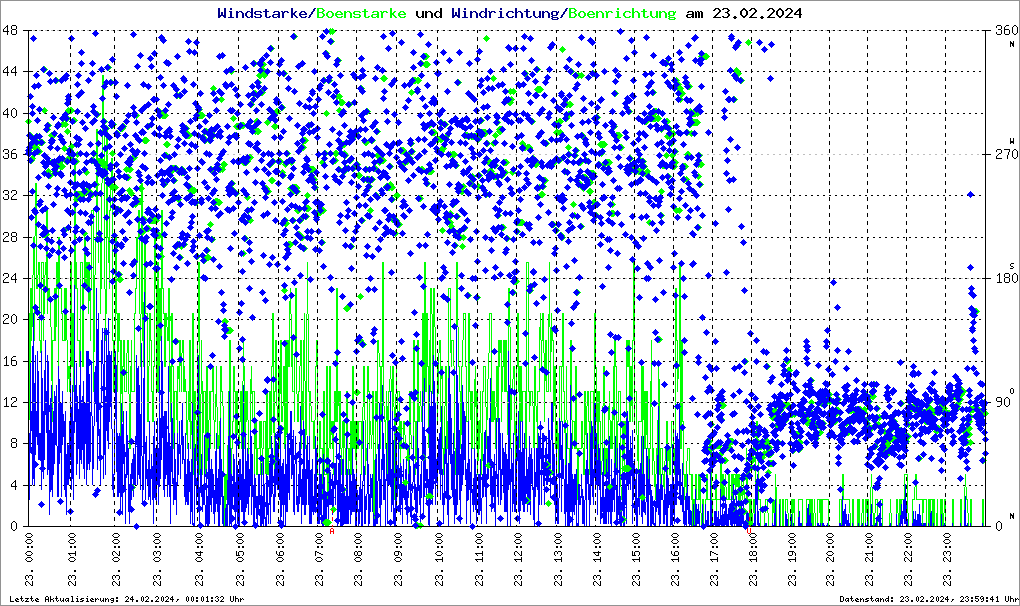Image resolution: width=1020 pixels, height=606 pixels.
Task: Click the 270 label on right axis
Action: tap(1000, 155)
